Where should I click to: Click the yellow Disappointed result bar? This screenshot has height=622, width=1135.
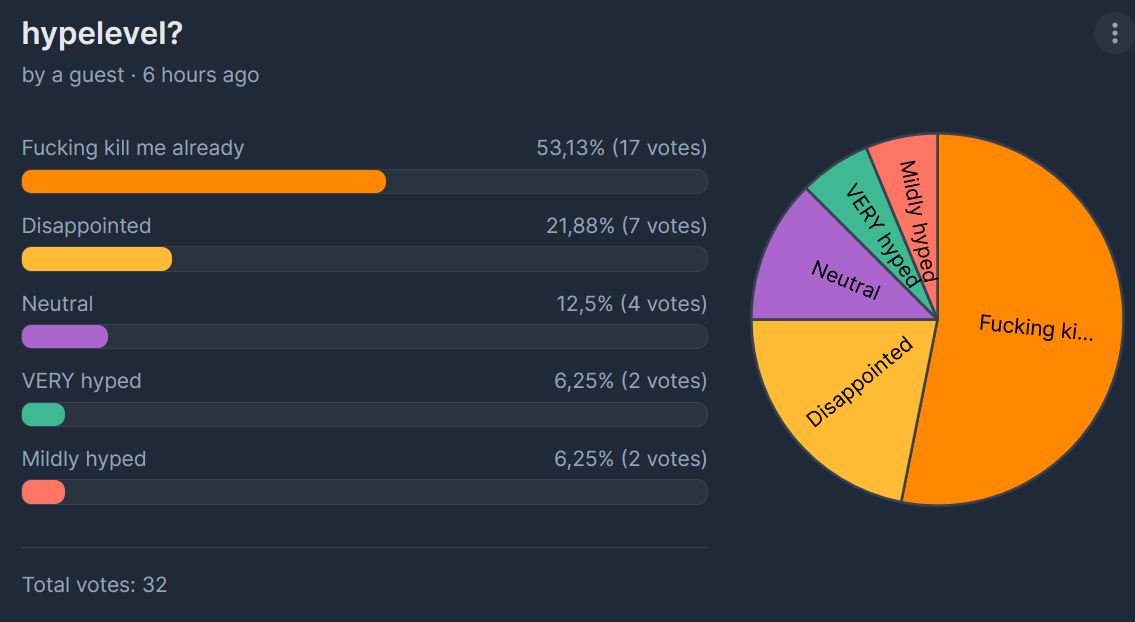(97, 259)
